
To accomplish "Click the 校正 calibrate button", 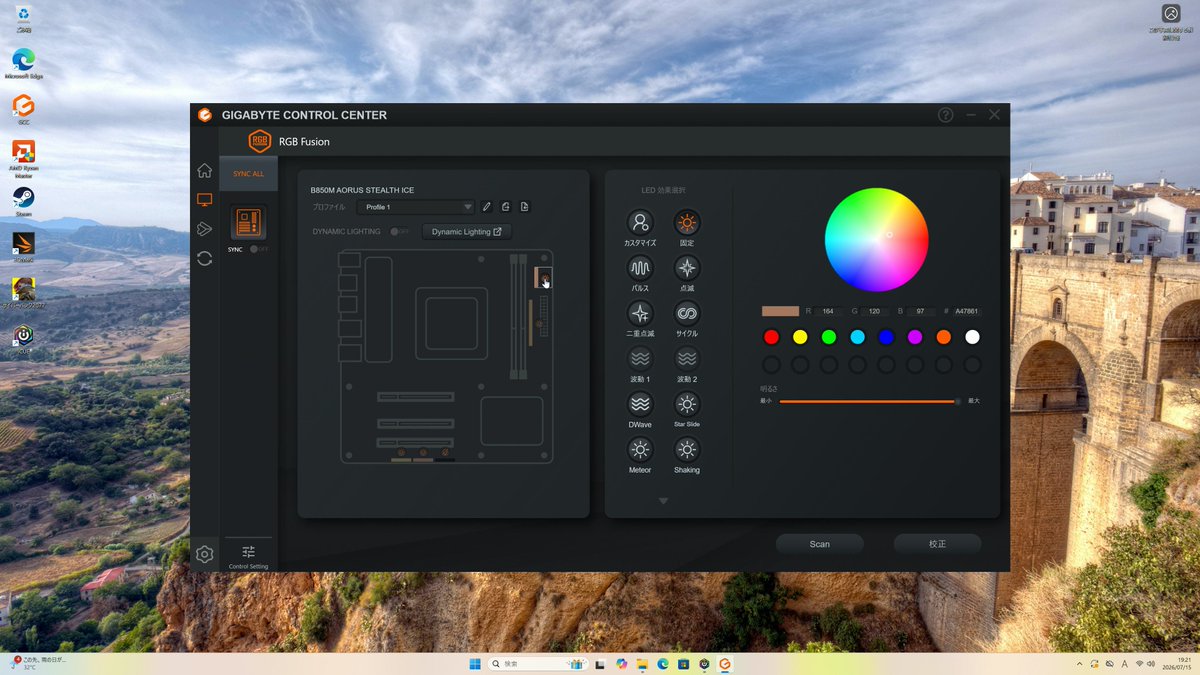I will 937,544.
